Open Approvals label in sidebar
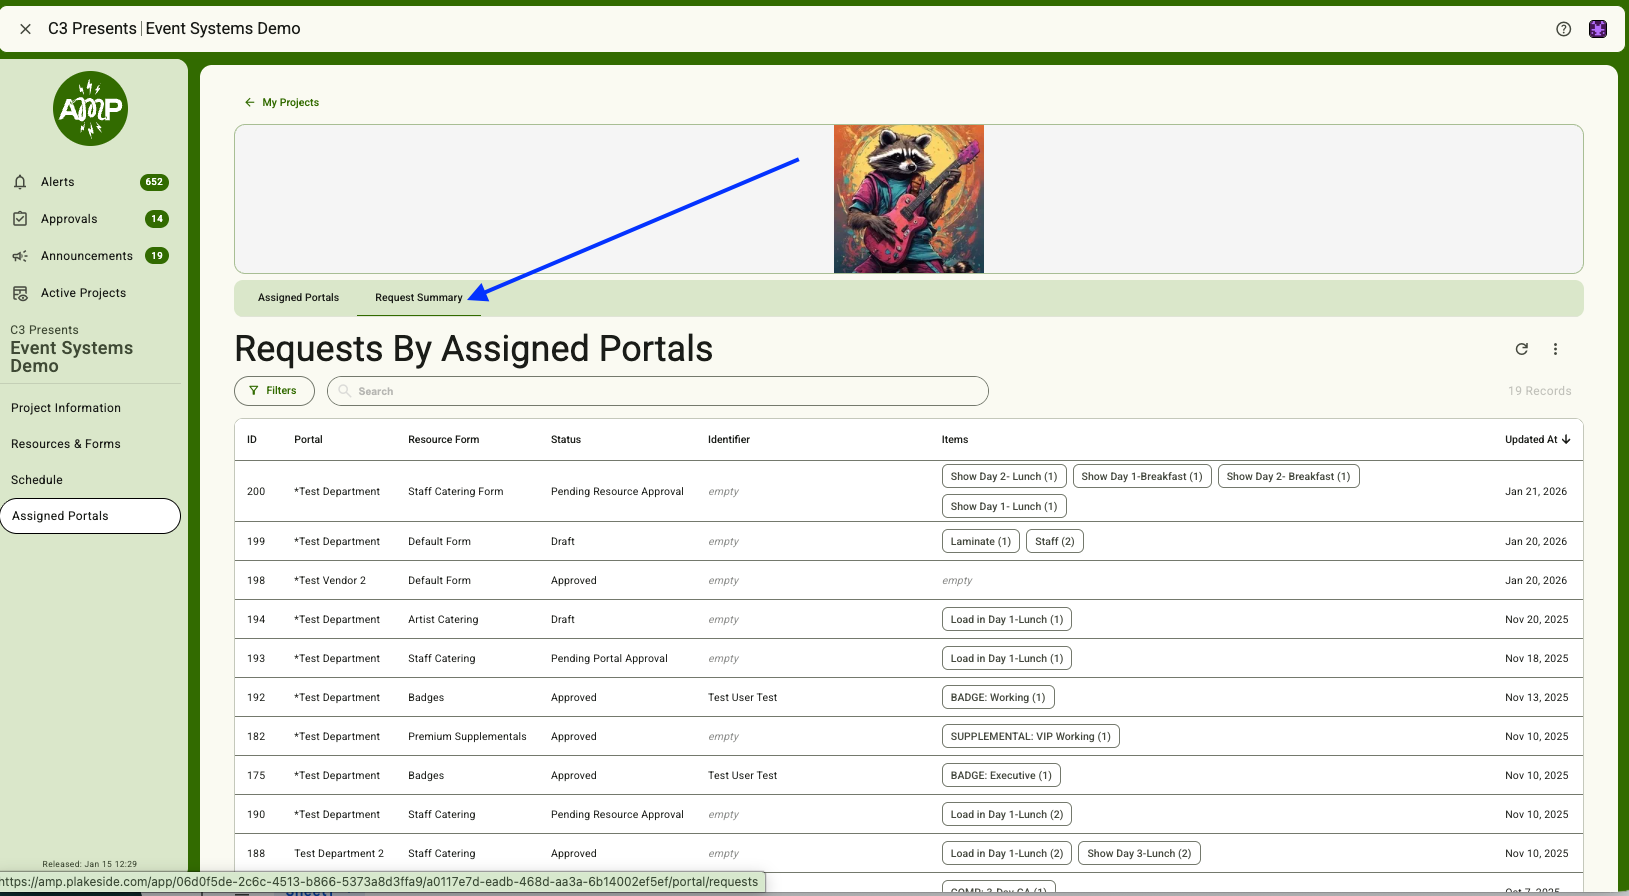Screen dimensions: 1629x896 69,219
